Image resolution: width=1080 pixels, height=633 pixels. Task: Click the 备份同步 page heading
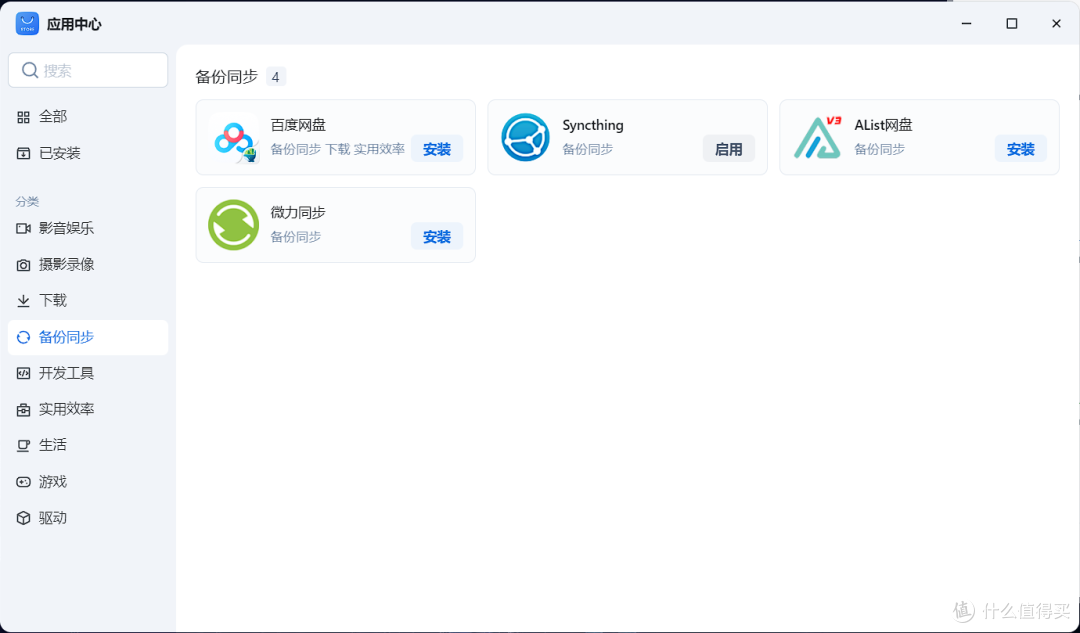tap(227, 76)
